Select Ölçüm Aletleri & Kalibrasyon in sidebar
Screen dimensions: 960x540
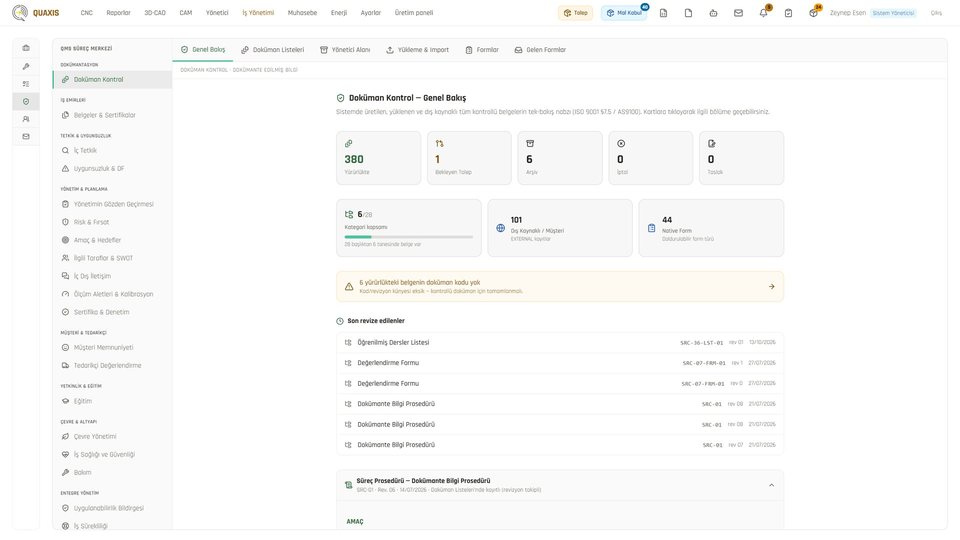pyautogui.click(x=112, y=294)
